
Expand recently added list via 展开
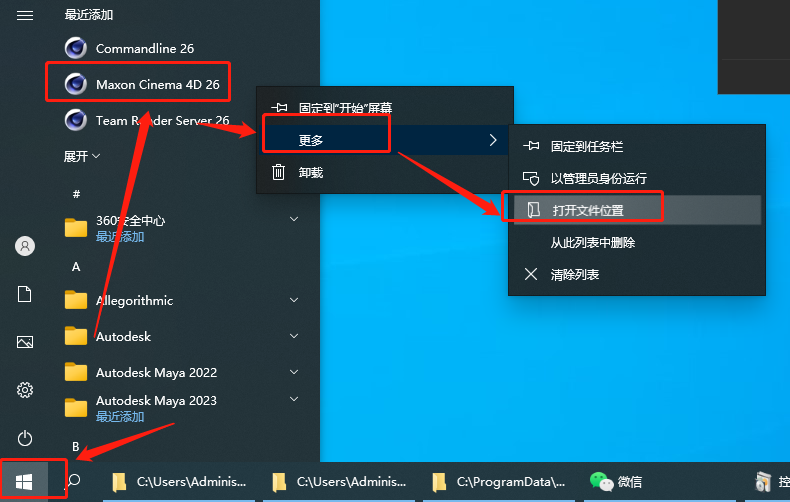[x=82, y=157]
